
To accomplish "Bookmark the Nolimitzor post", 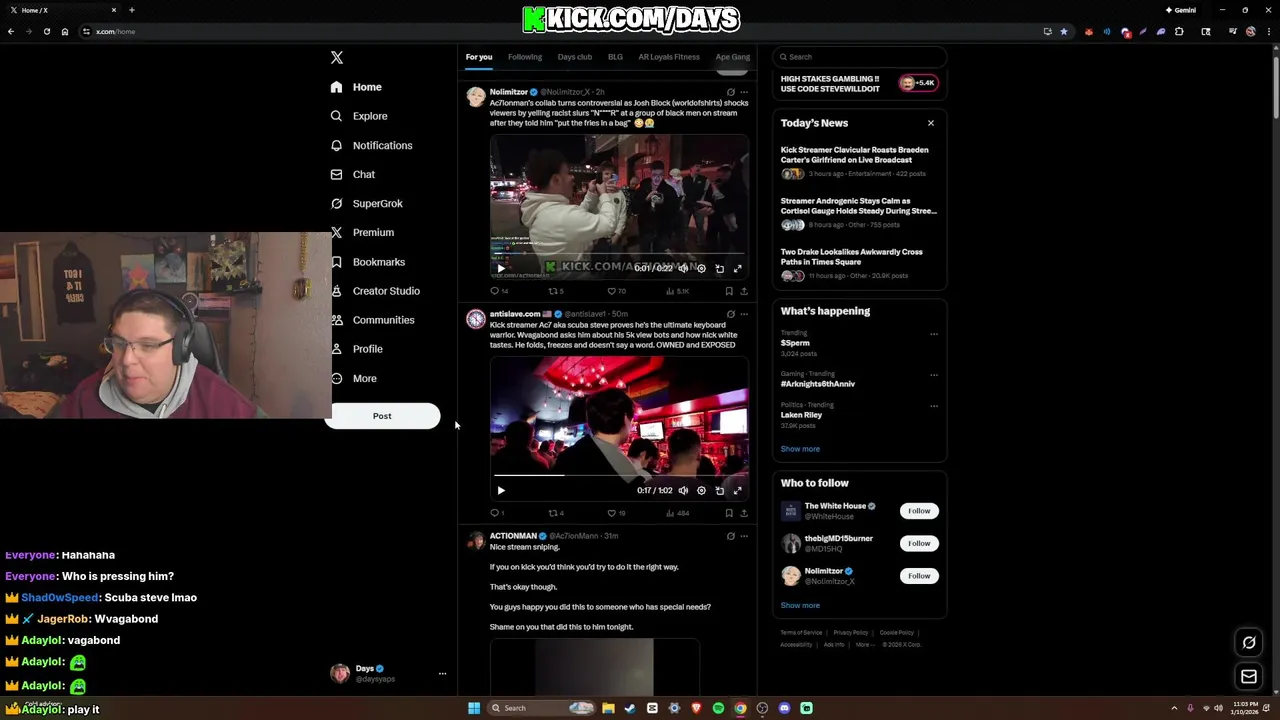I will coord(729,291).
